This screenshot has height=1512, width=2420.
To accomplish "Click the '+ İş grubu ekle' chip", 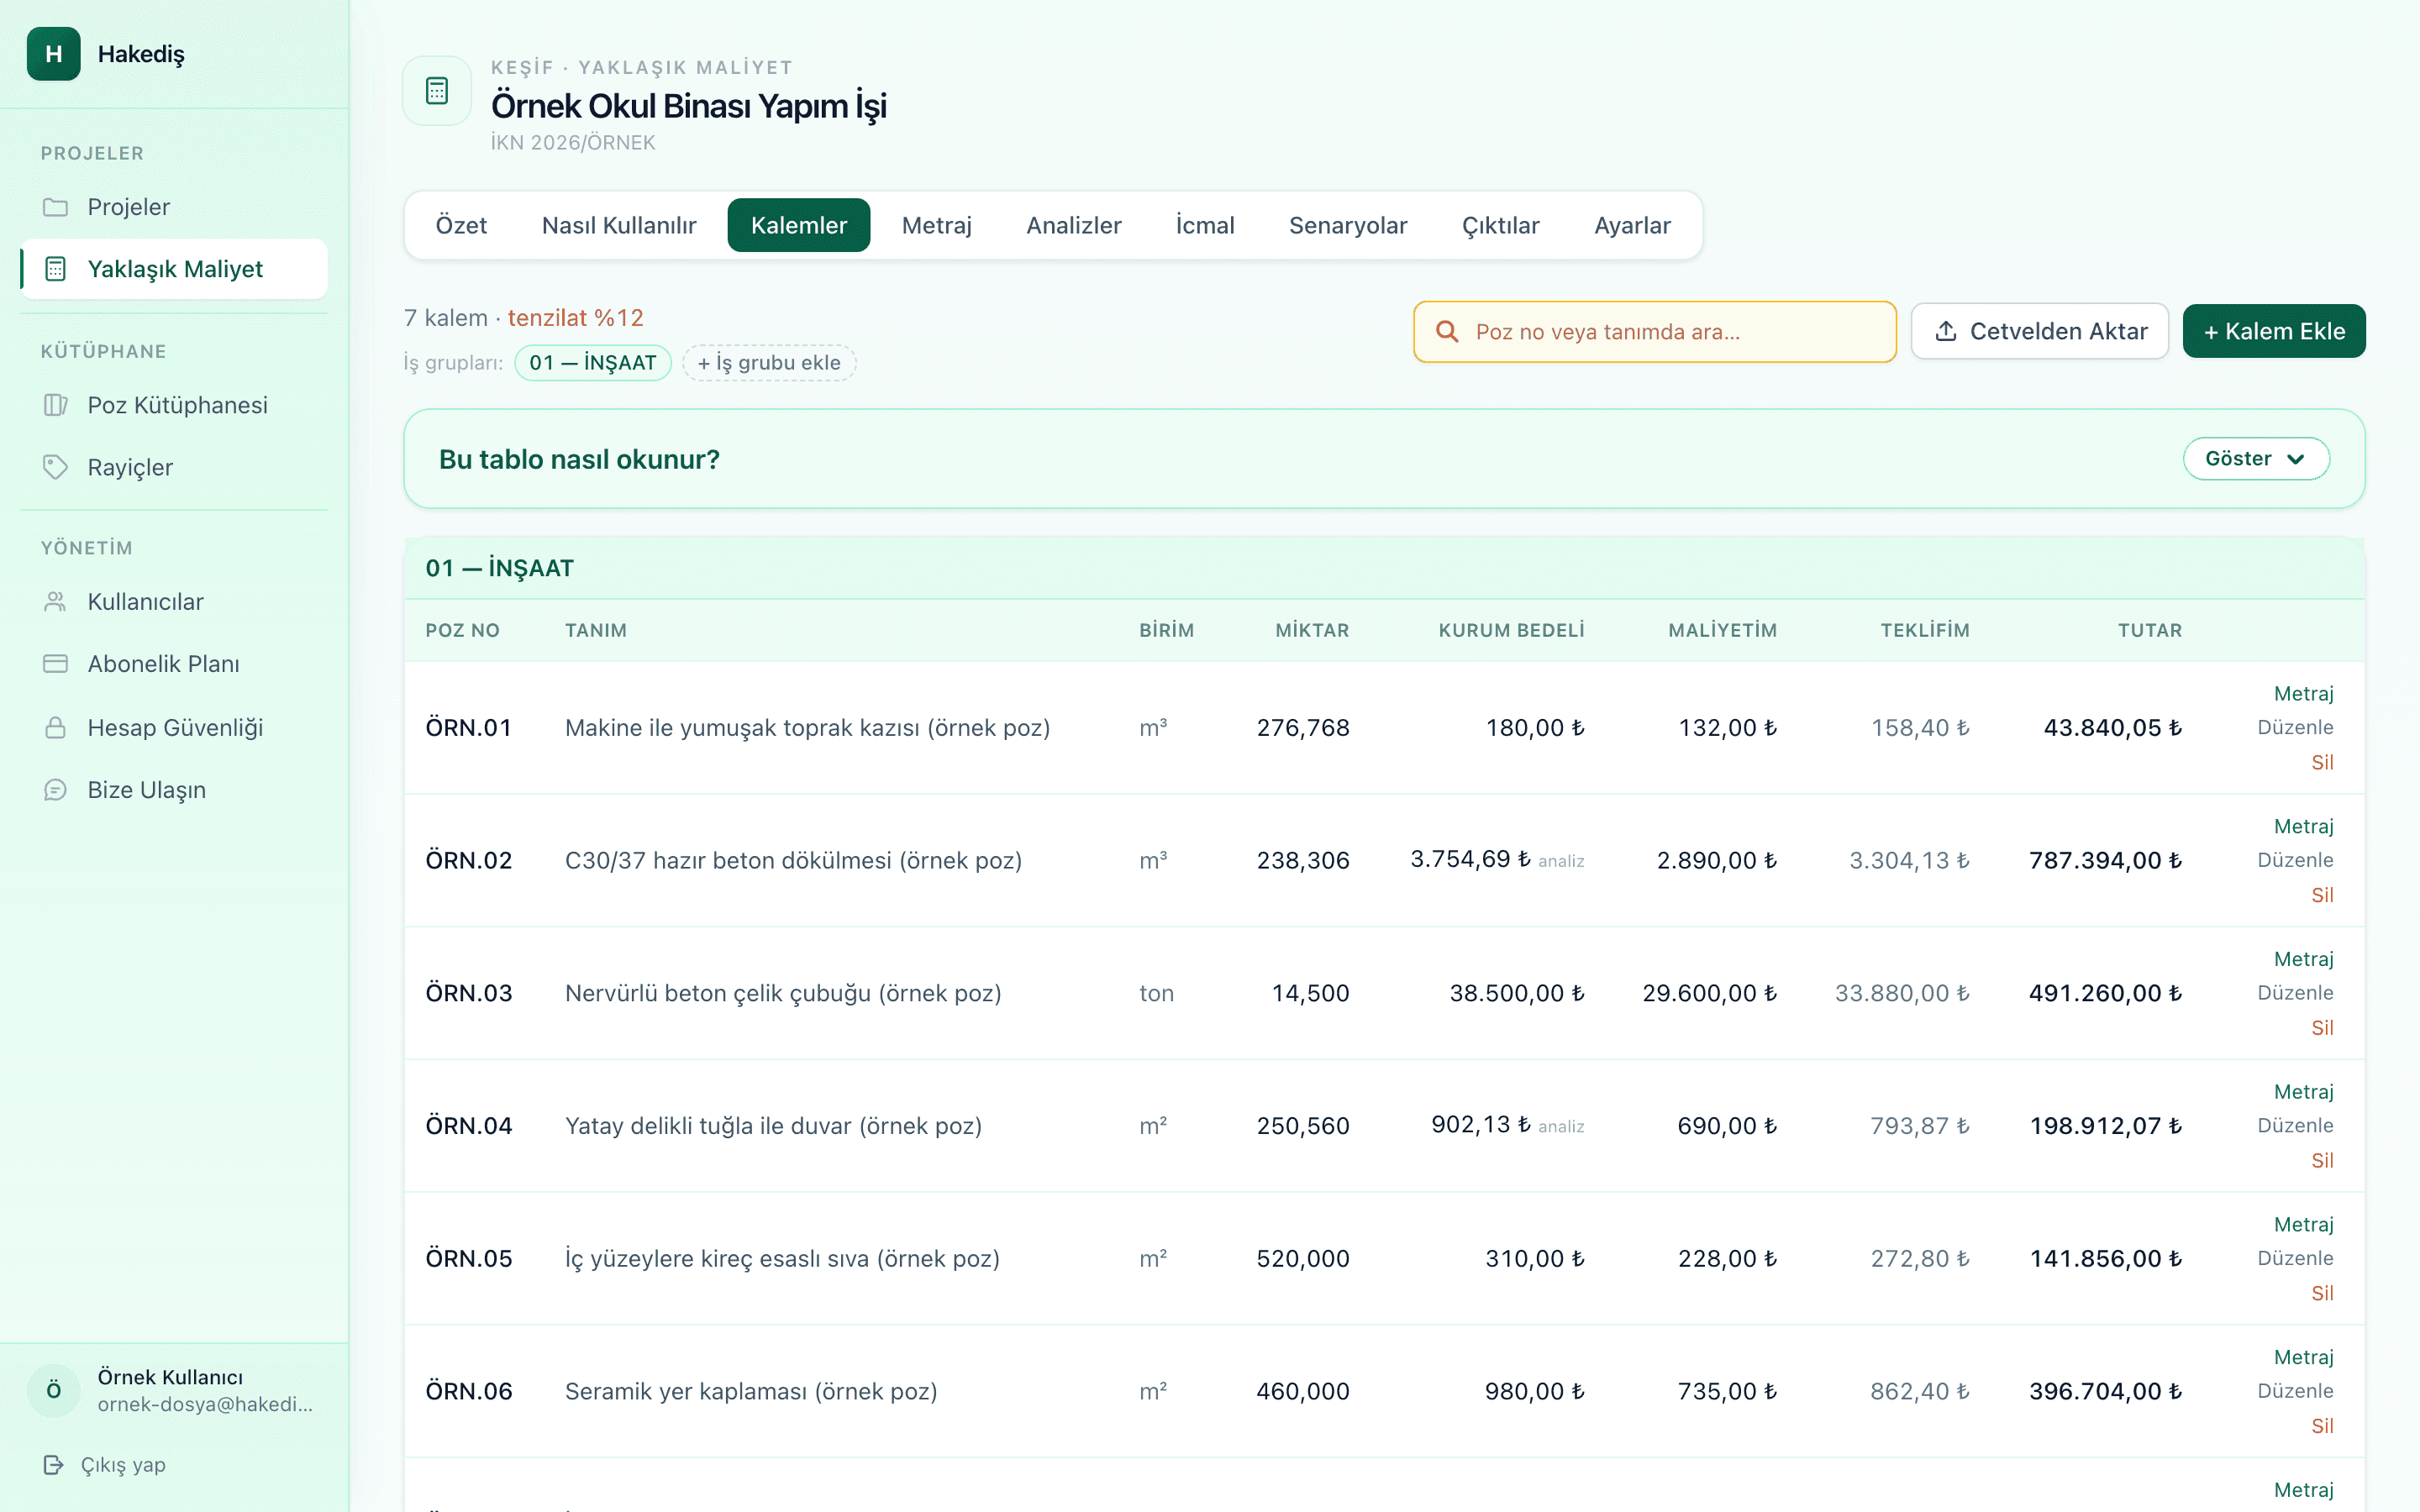I will click(769, 363).
